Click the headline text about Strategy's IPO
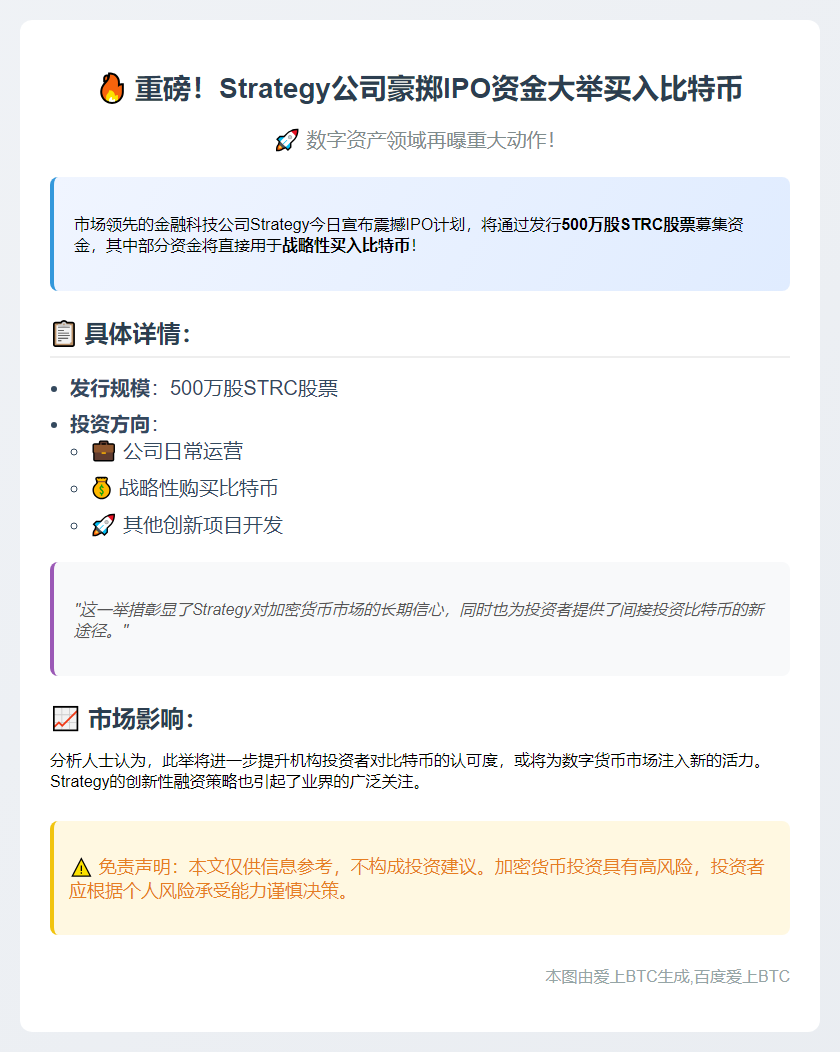This screenshot has height=1052, width=840. (x=438, y=89)
